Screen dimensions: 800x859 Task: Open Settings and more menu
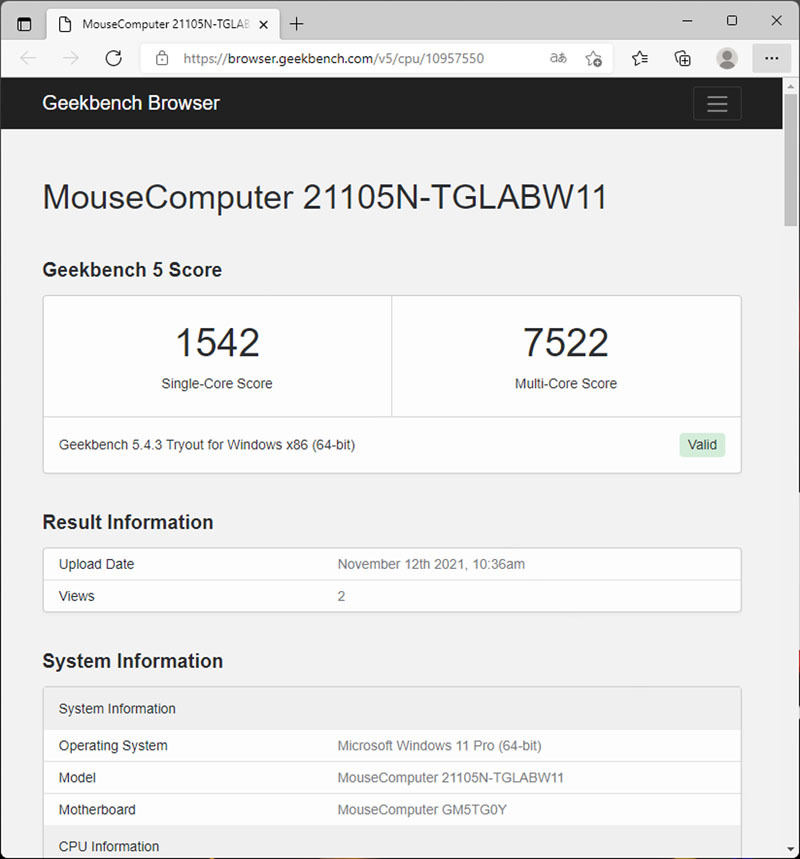pos(772,58)
